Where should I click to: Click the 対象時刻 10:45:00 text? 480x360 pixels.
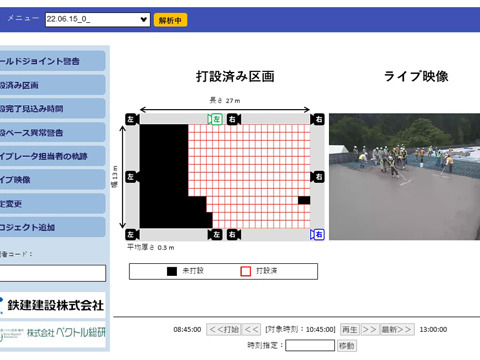pyautogui.click(x=300, y=329)
